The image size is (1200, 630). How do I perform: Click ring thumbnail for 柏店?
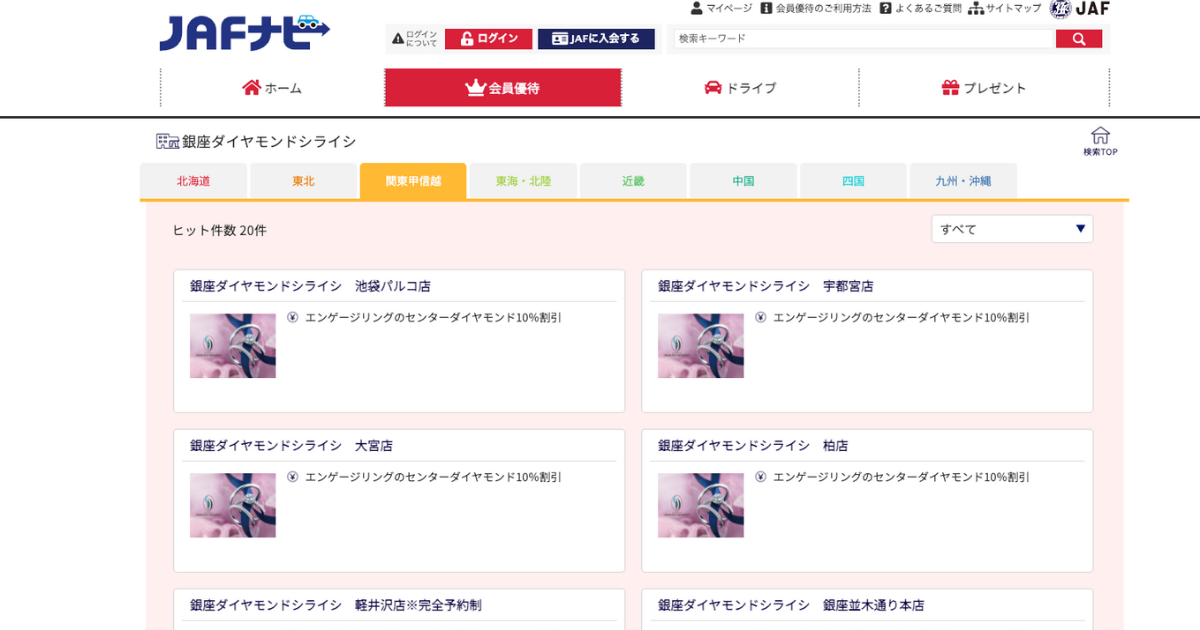coord(701,506)
